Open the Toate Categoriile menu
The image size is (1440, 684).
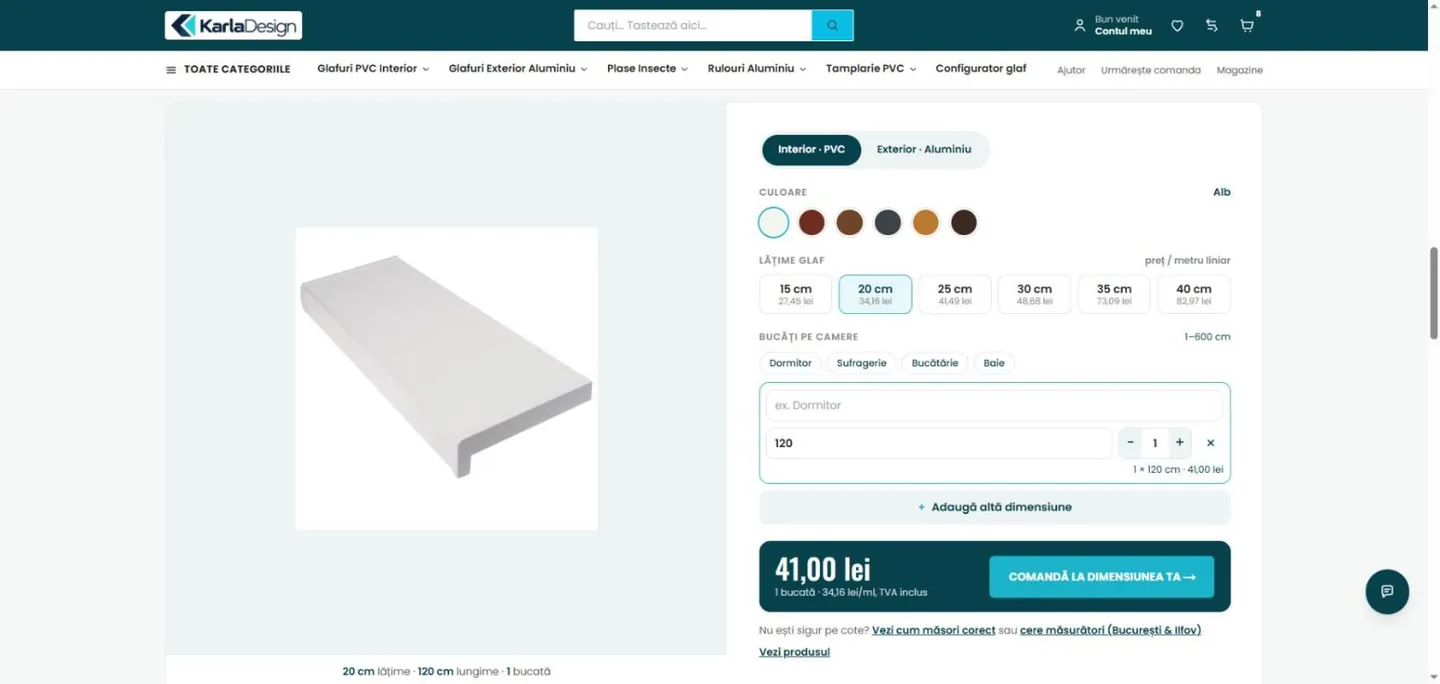228,69
